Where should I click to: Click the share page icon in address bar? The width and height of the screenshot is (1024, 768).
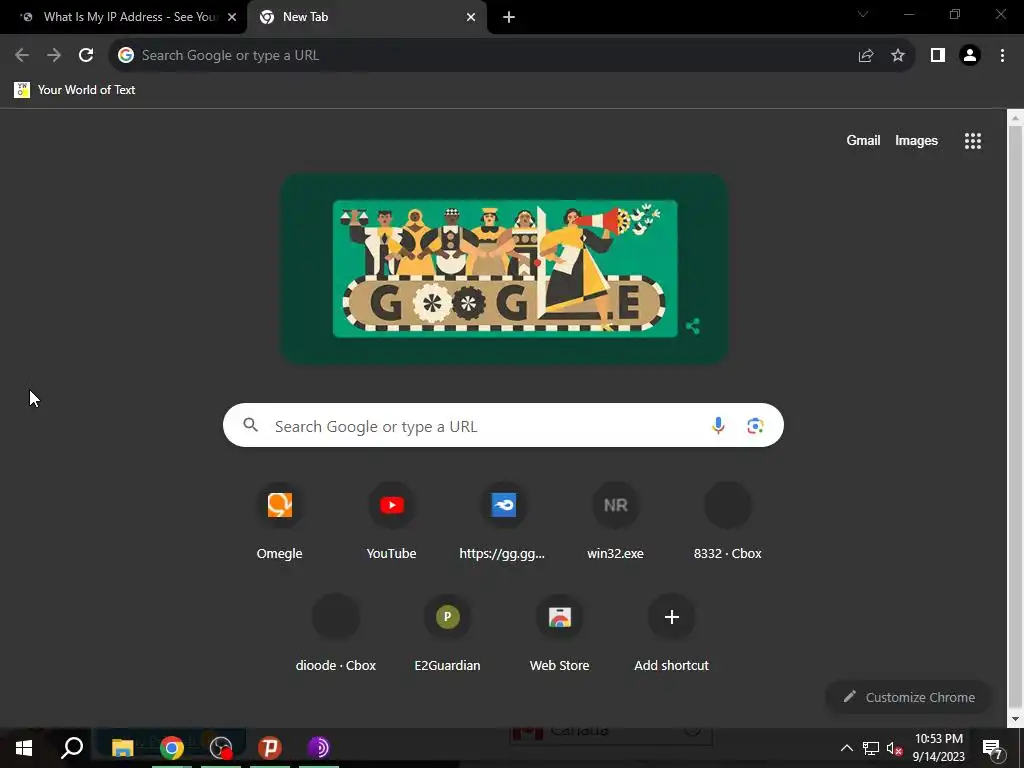(866, 56)
